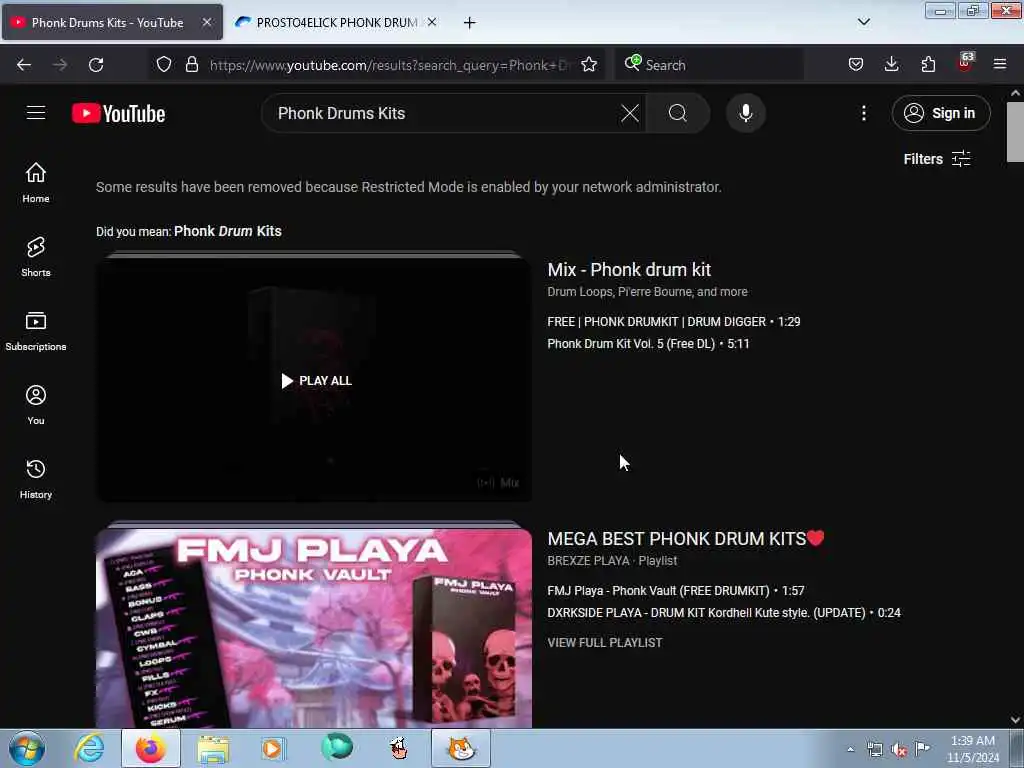Go back to the previous page

click(x=24, y=65)
